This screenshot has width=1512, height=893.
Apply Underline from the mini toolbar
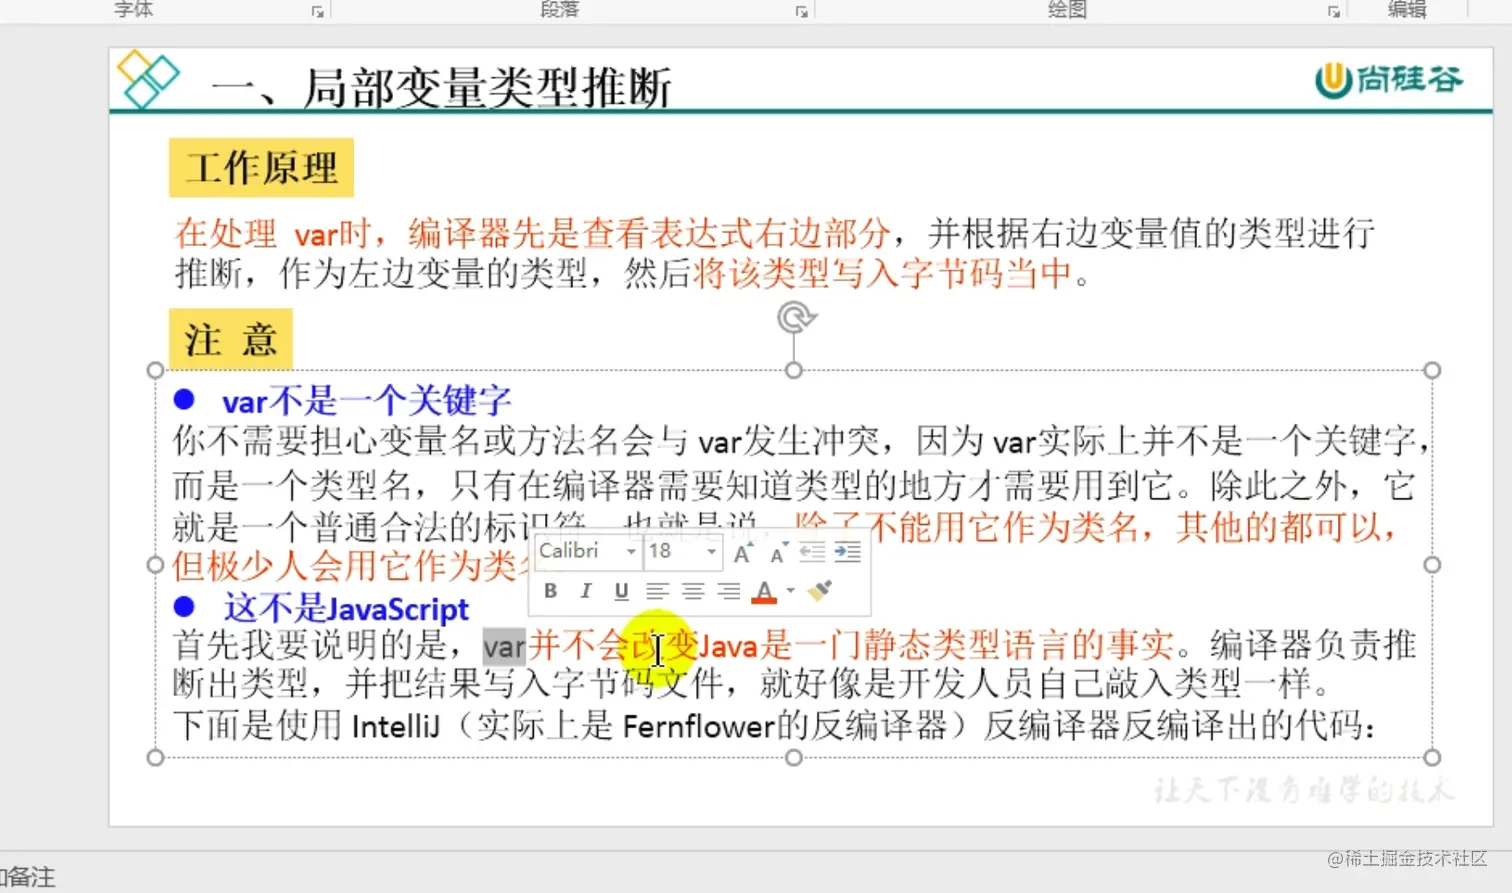pyautogui.click(x=621, y=591)
